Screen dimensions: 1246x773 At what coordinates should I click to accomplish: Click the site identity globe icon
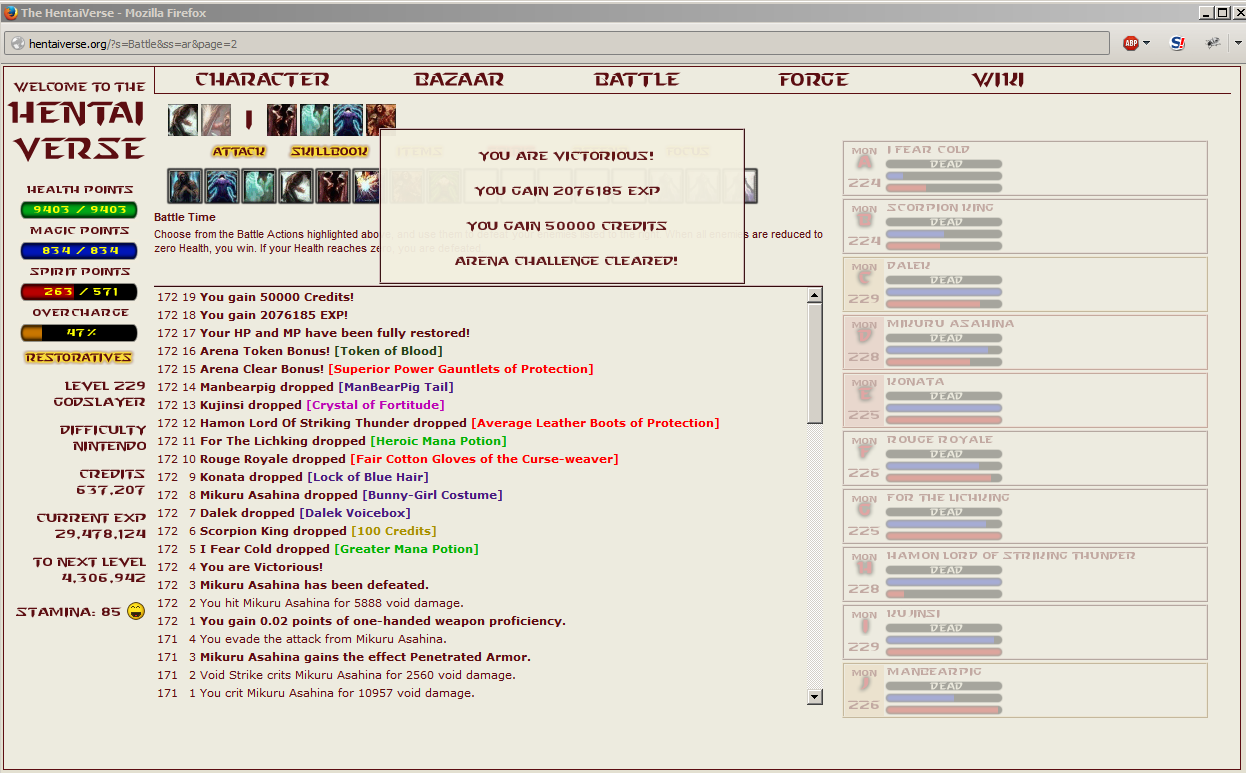(x=17, y=44)
